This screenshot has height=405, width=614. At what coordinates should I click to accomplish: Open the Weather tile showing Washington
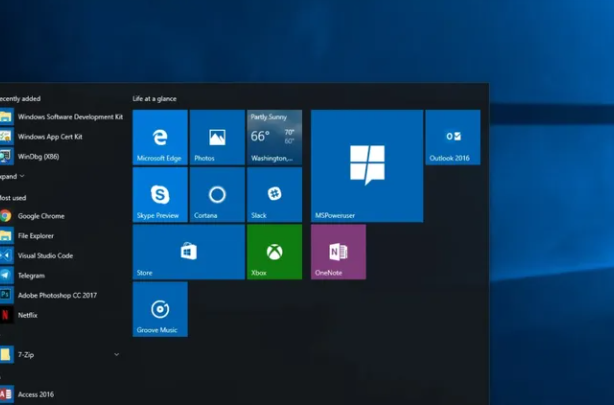point(274,137)
